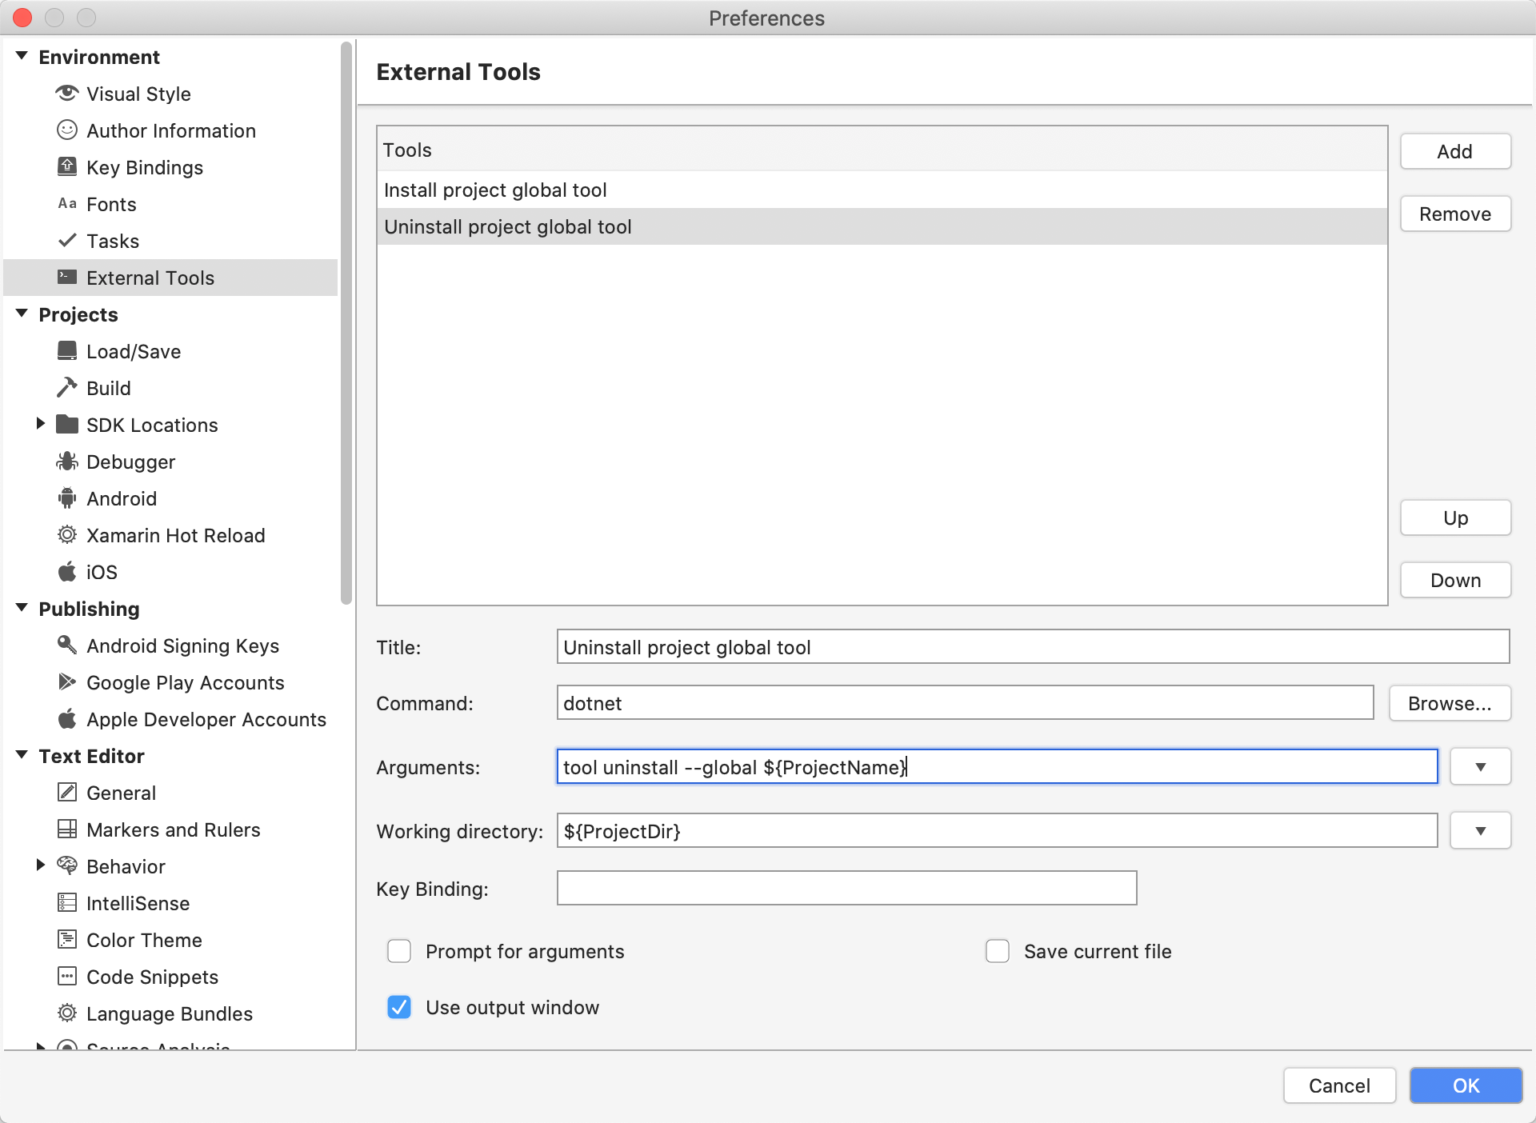Click the Key Bindings icon
This screenshot has height=1123, width=1536.
point(66,167)
